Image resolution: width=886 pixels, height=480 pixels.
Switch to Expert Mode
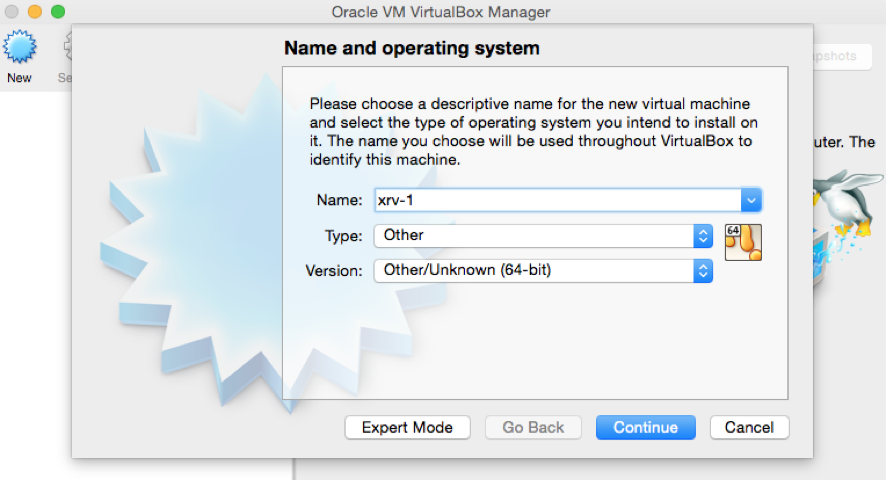click(x=407, y=427)
